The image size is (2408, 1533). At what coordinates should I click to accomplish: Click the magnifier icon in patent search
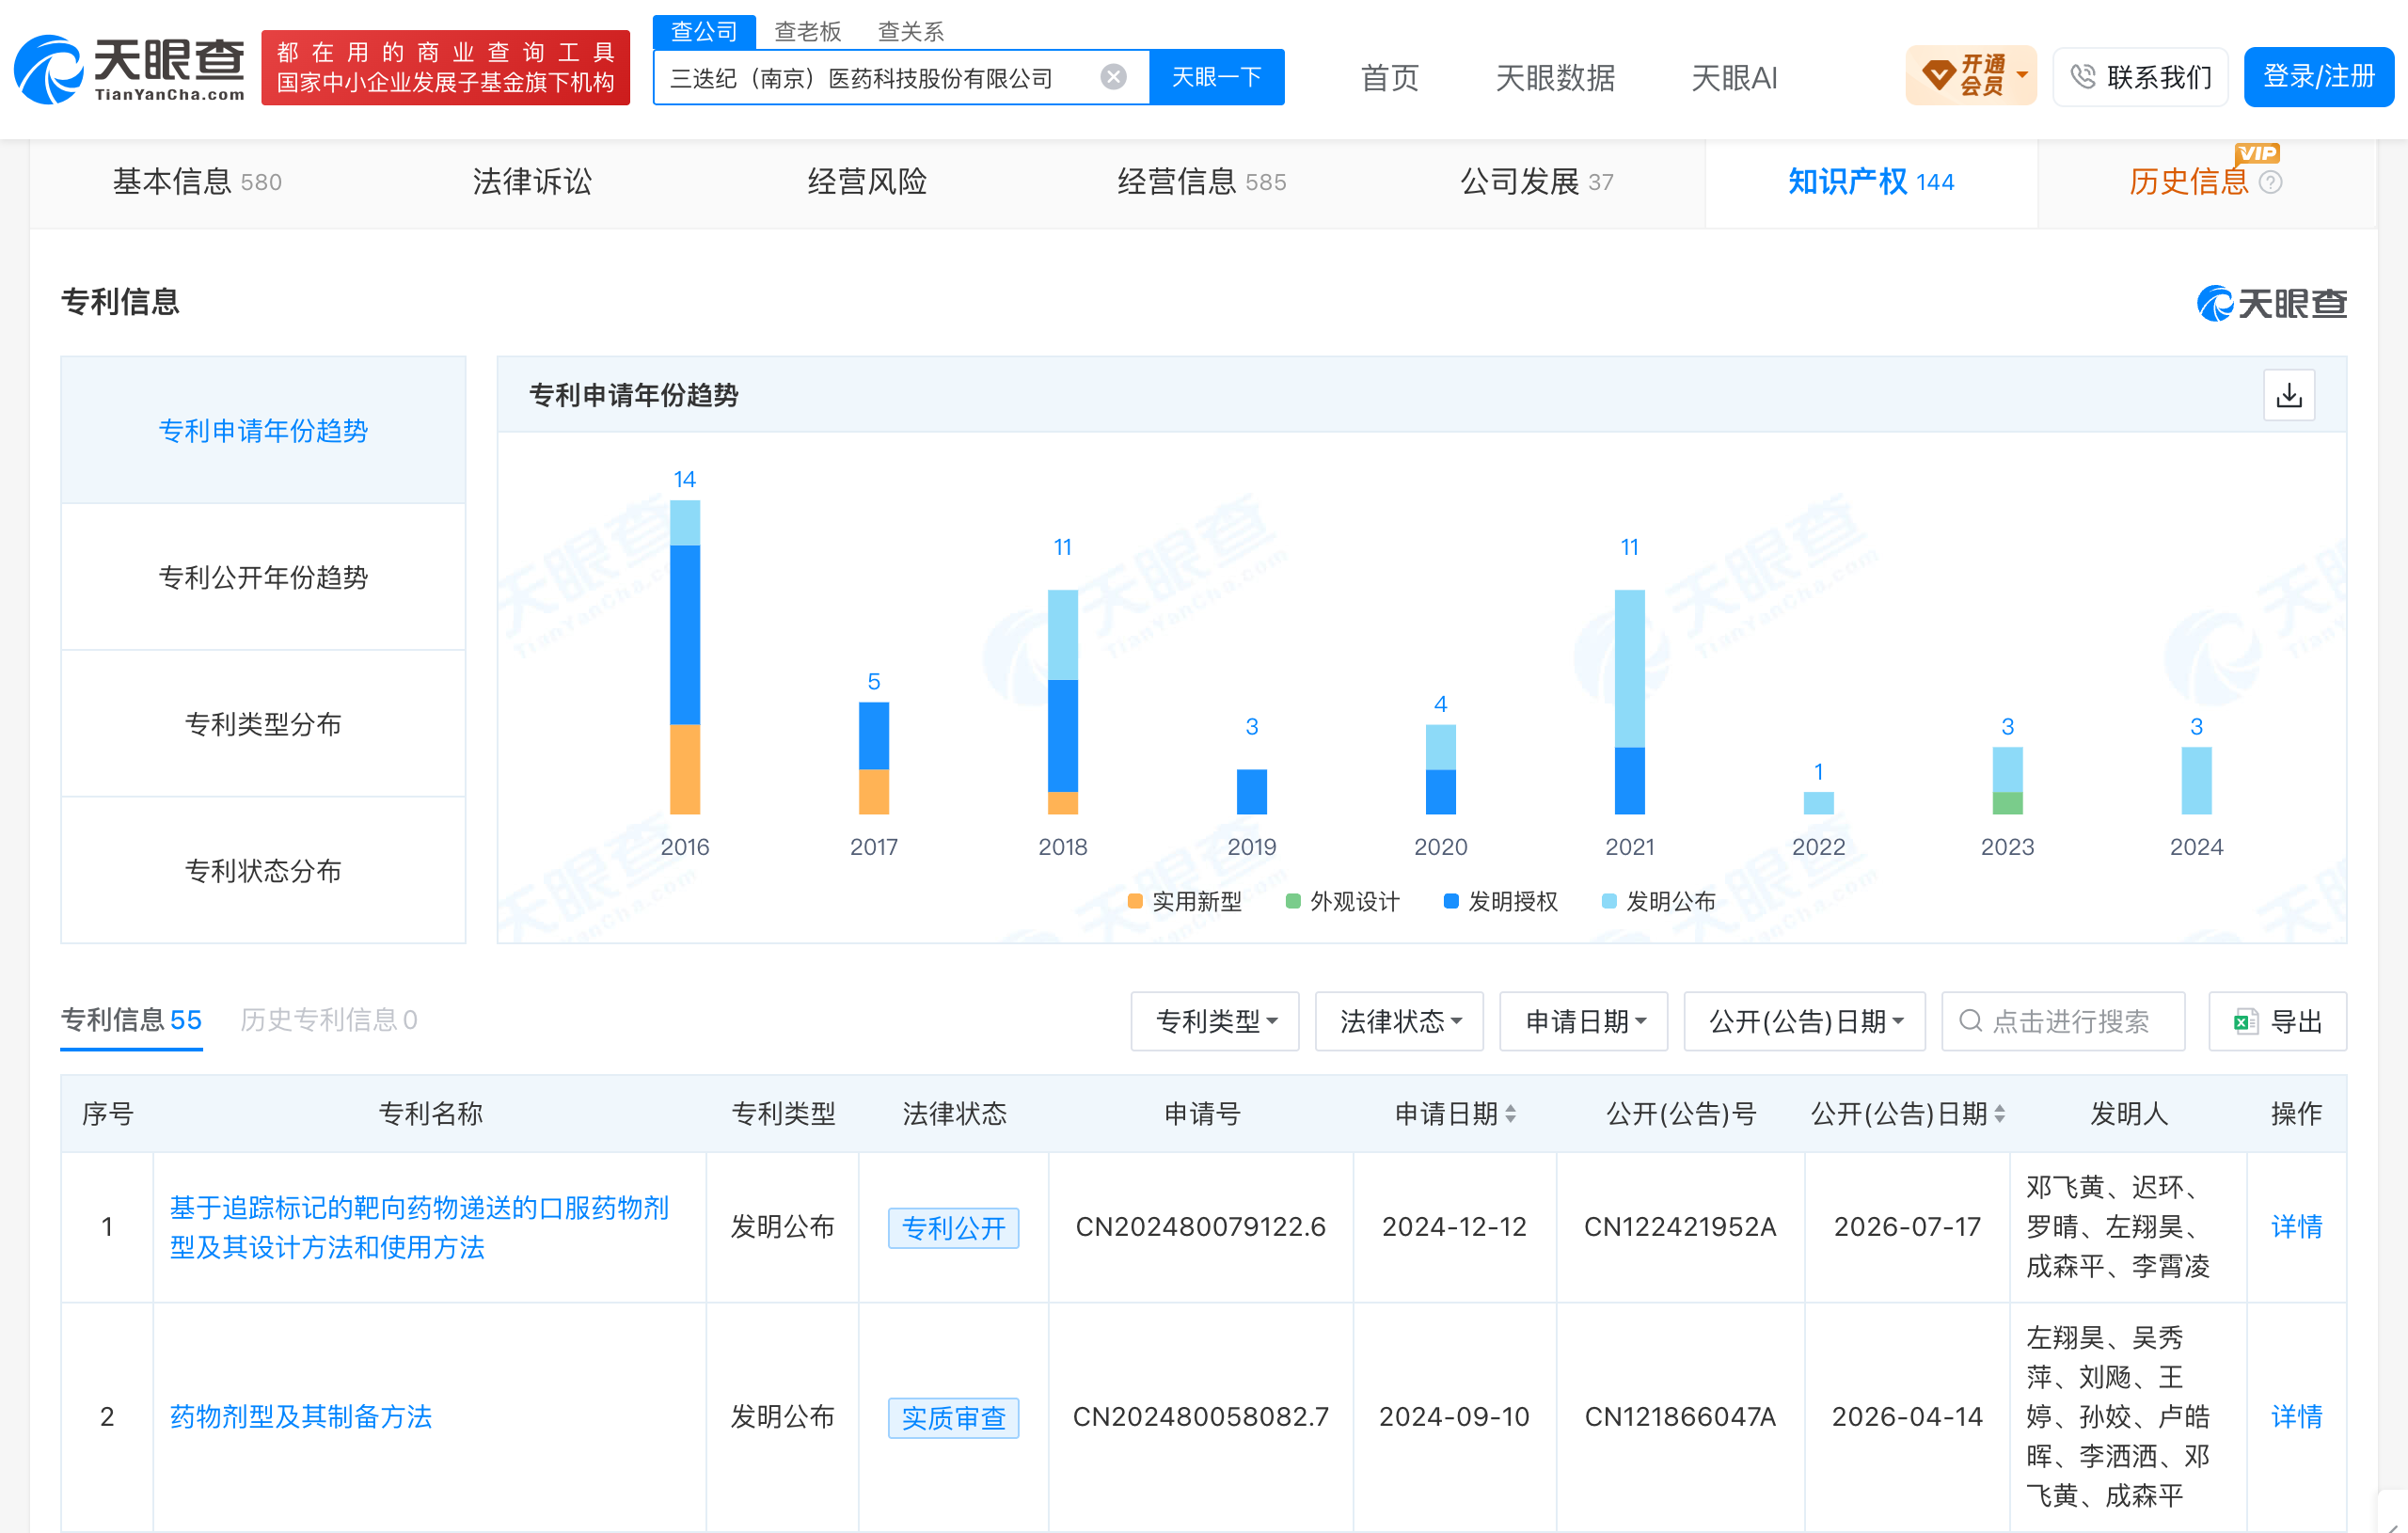pos(1970,1021)
